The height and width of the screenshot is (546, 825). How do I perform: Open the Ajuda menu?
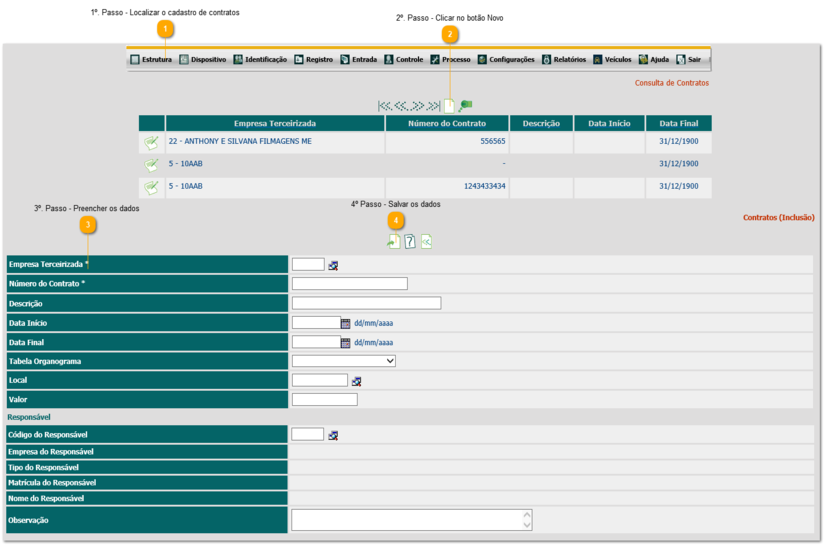[x=654, y=59]
